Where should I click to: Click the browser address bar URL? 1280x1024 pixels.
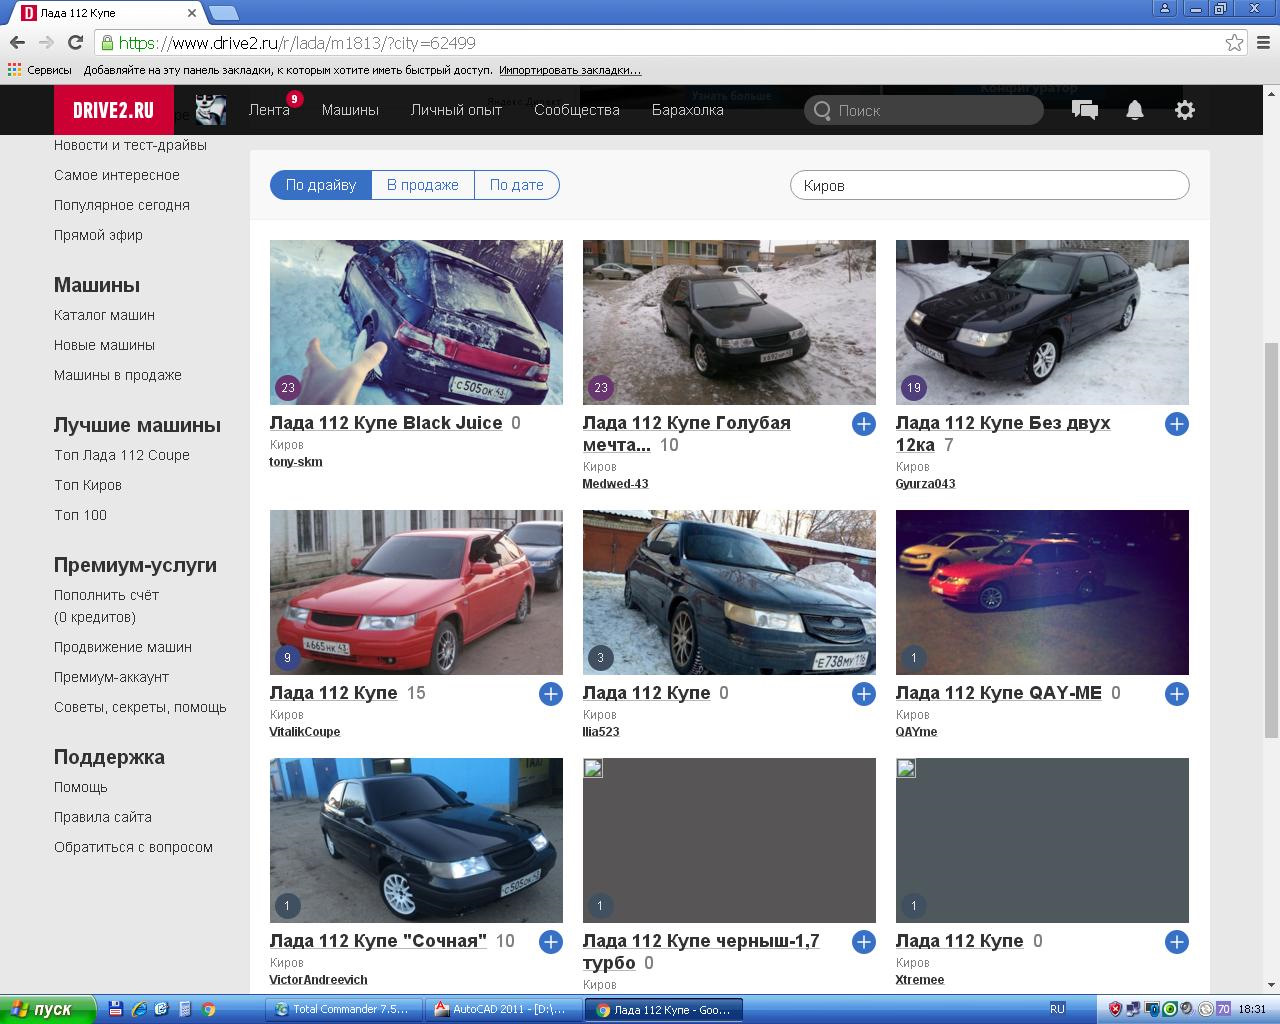(x=660, y=43)
